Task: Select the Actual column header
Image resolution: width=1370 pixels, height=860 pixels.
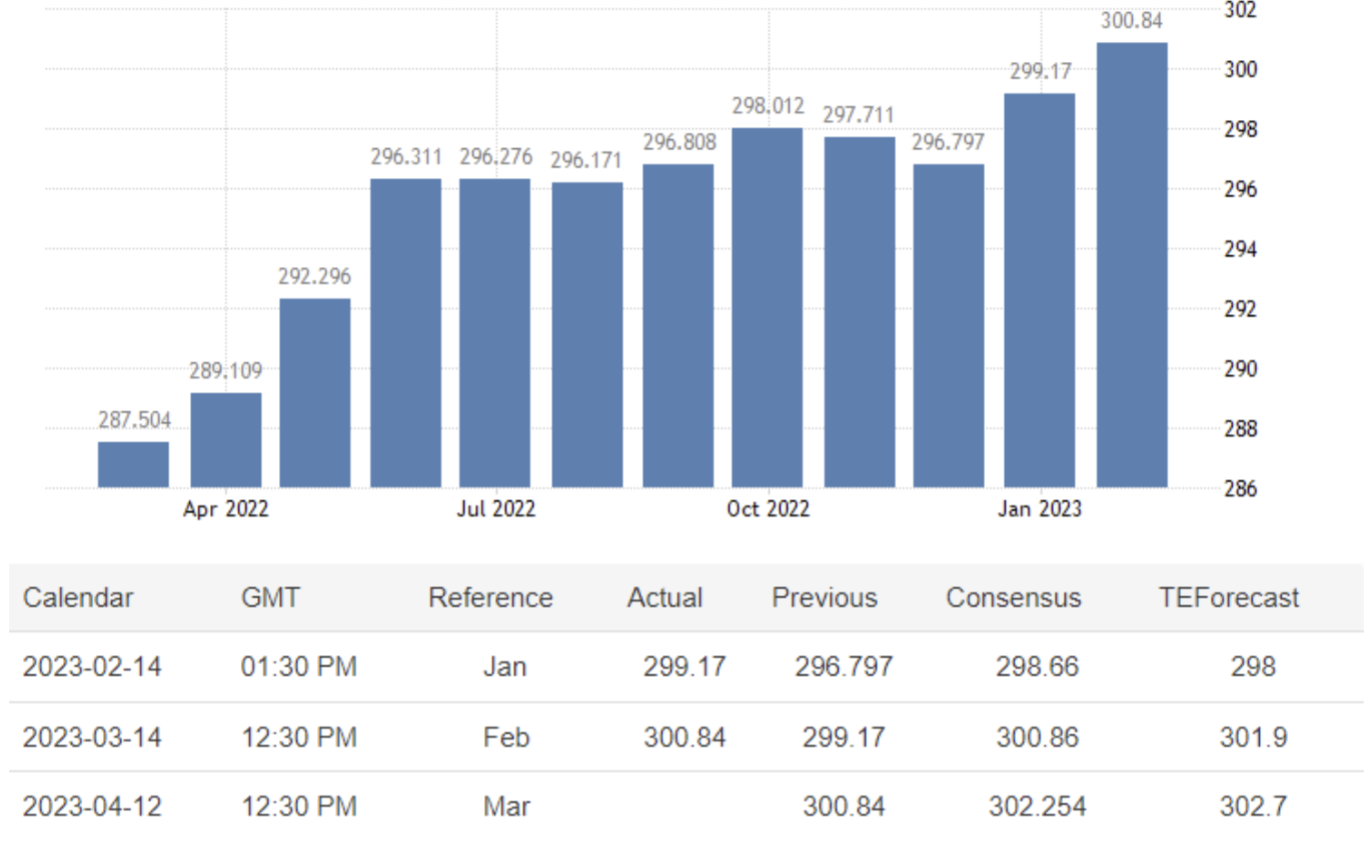Action: 664,598
